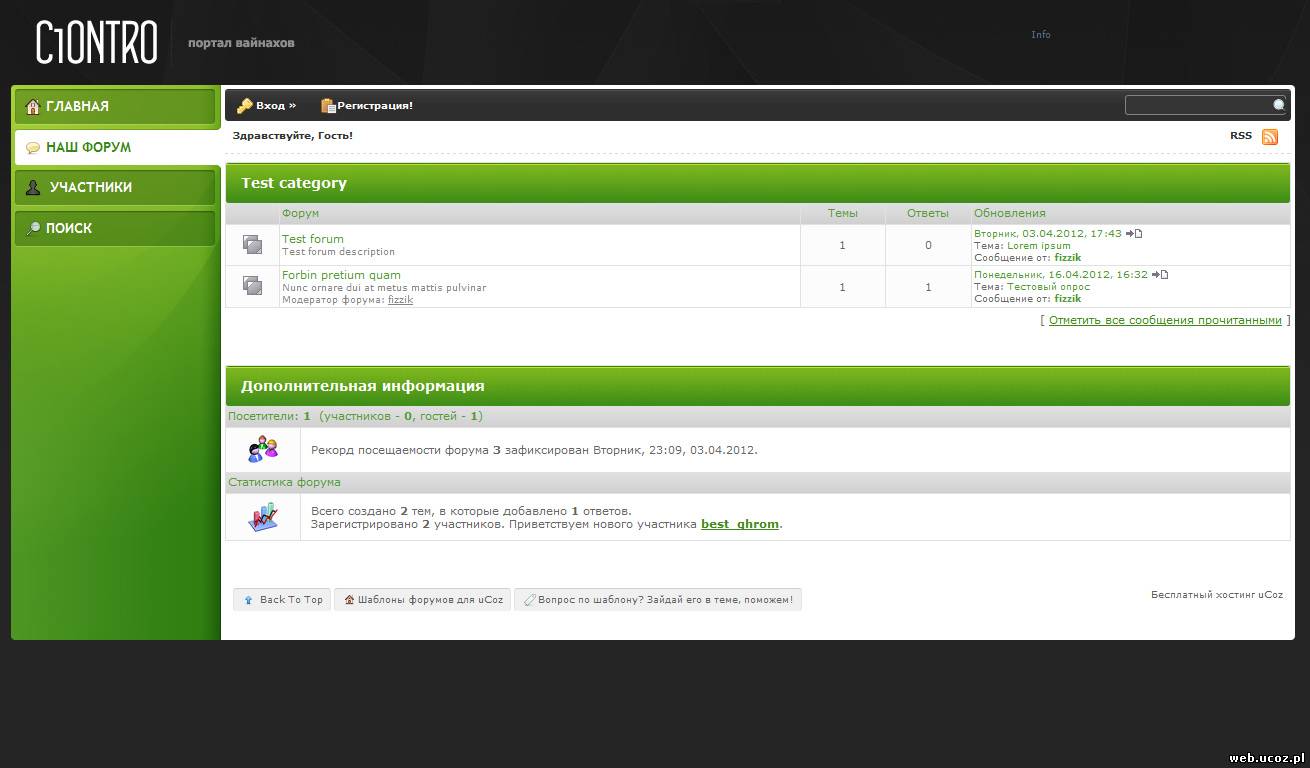Viewport: 1310px width, 768px height.
Task: Open the Участники sidebar page
Action: 115,187
